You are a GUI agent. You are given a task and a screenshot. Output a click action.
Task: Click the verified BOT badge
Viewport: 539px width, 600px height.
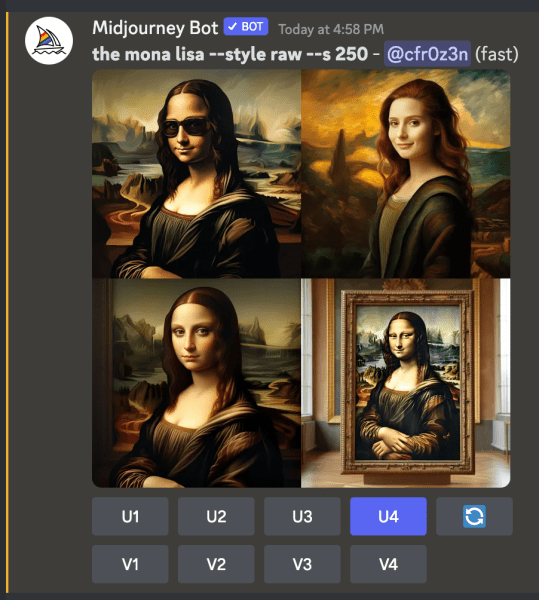(246, 27)
